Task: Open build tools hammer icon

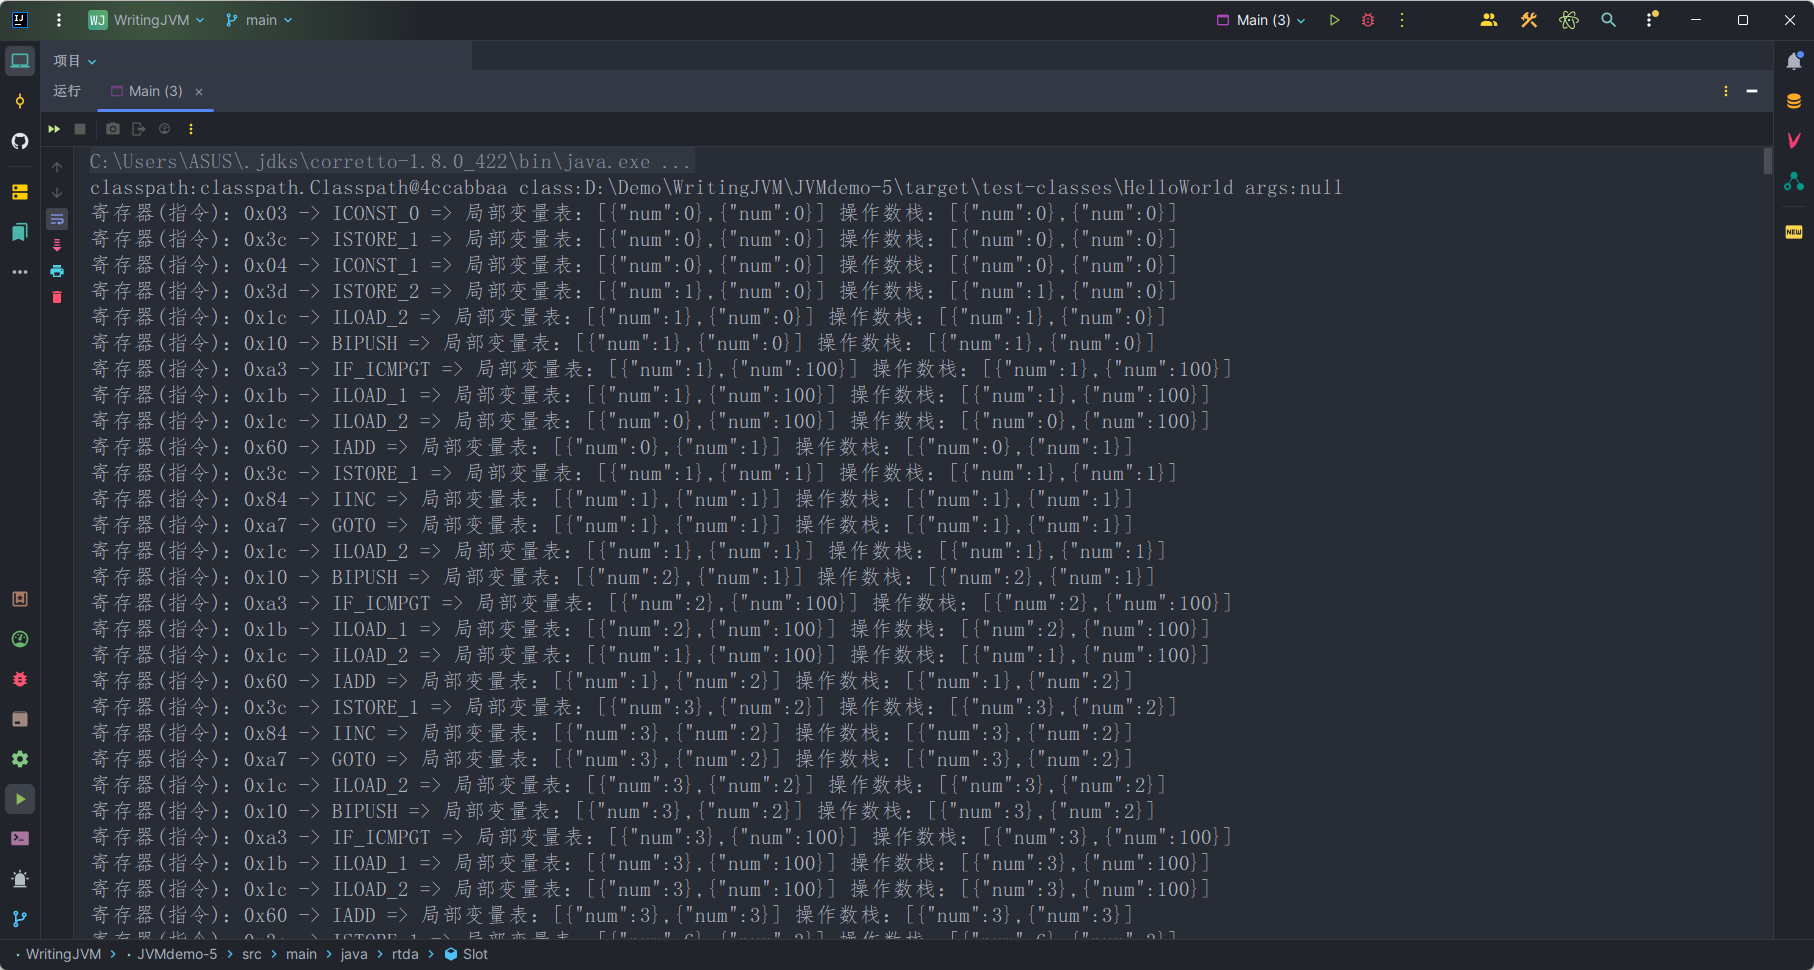Action: (x=1529, y=20)
